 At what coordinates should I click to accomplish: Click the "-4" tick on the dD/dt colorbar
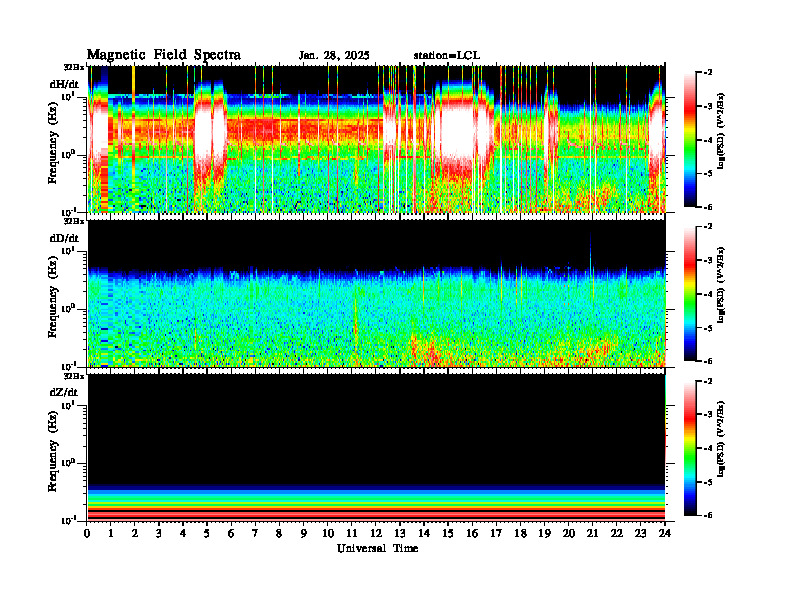click(708, 294)
